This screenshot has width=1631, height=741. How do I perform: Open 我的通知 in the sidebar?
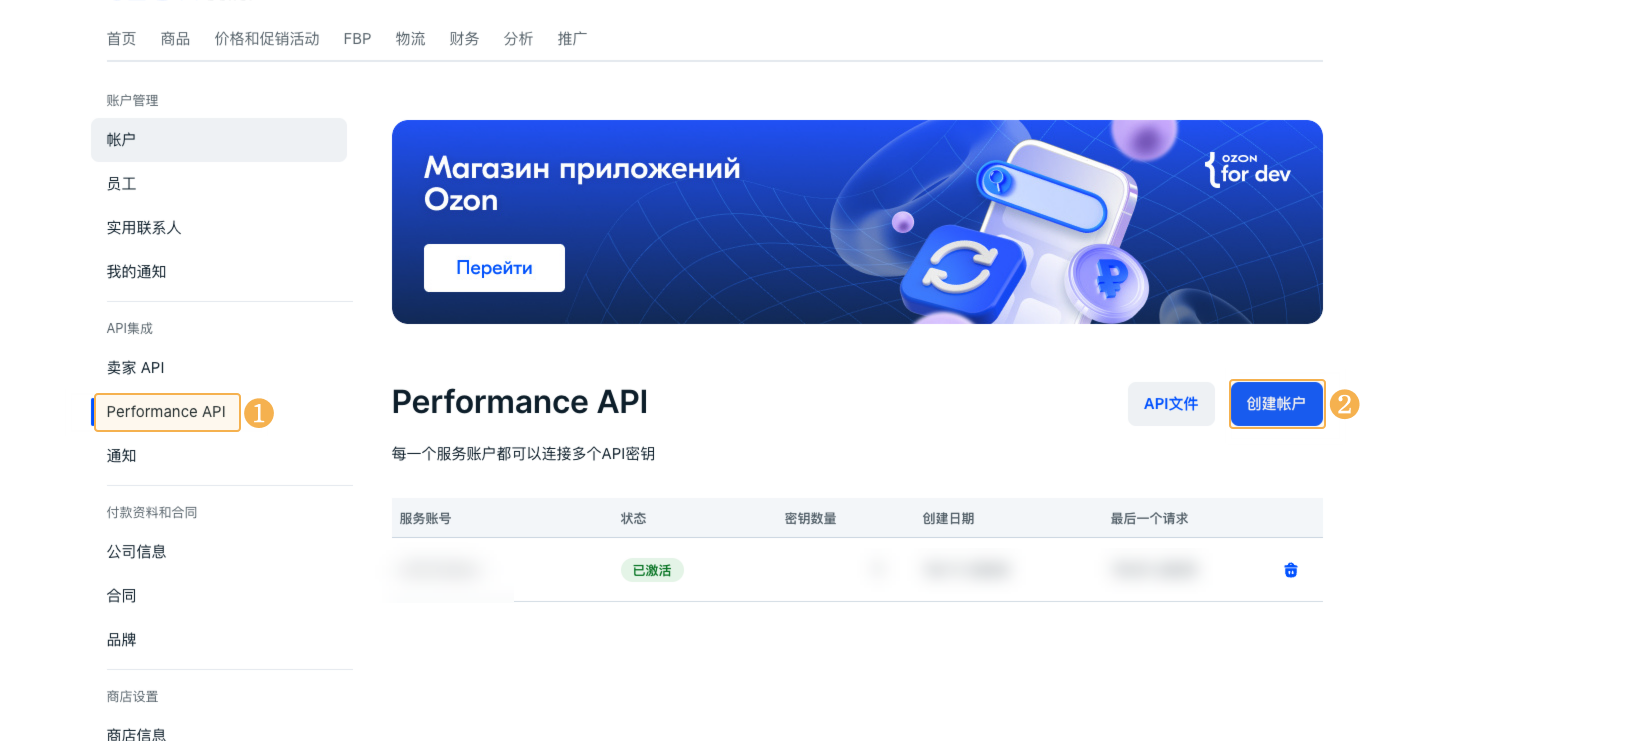[136, 272]
